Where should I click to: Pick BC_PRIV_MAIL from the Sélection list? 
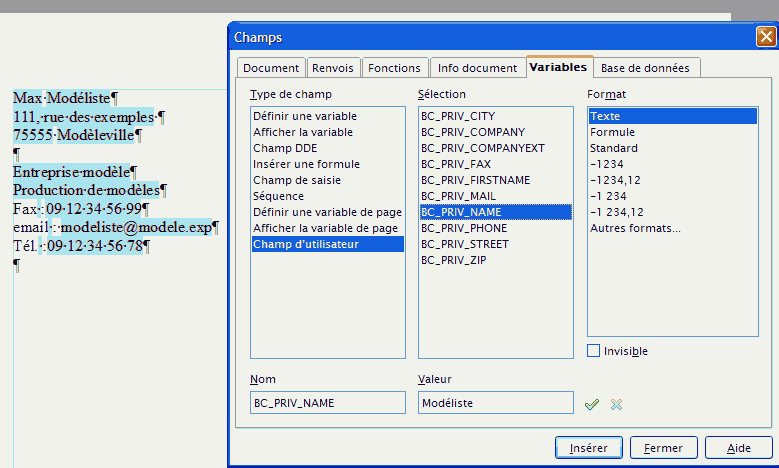(457, 196)
